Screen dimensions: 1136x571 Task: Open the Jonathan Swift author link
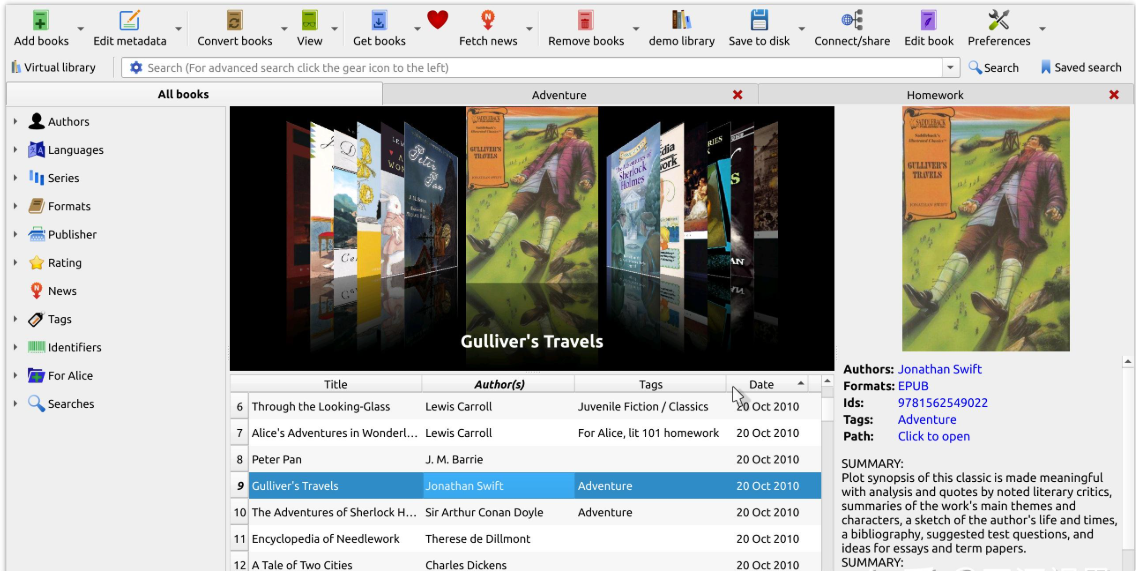(940, 369)
